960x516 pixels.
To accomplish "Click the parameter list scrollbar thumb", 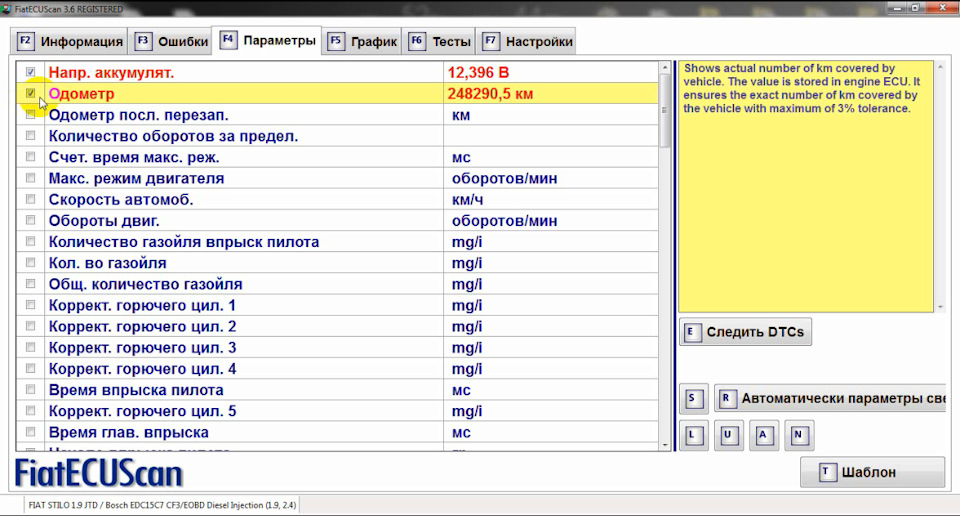I will [x=665, y=110].
